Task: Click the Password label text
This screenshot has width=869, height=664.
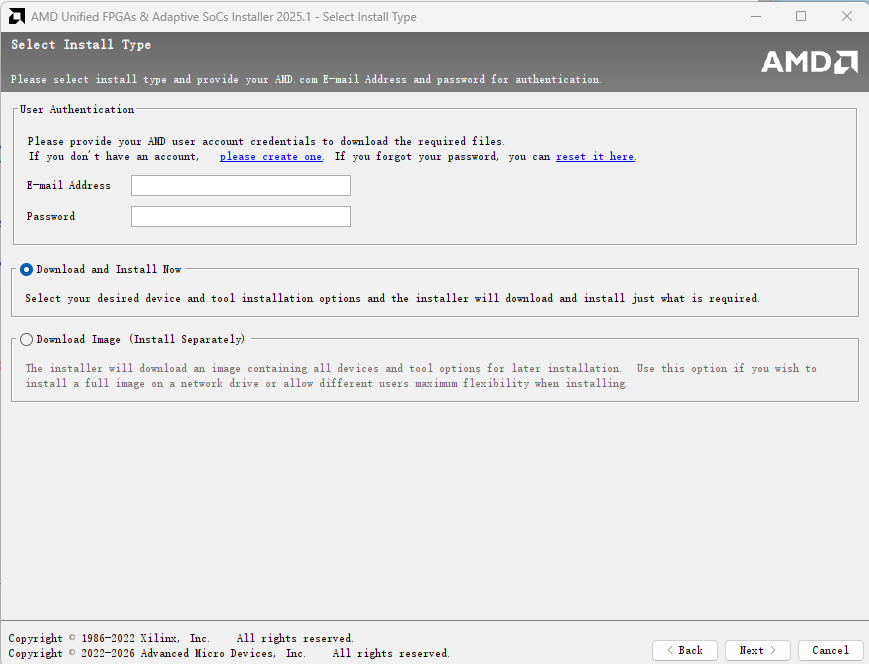Action: point(51,217)
